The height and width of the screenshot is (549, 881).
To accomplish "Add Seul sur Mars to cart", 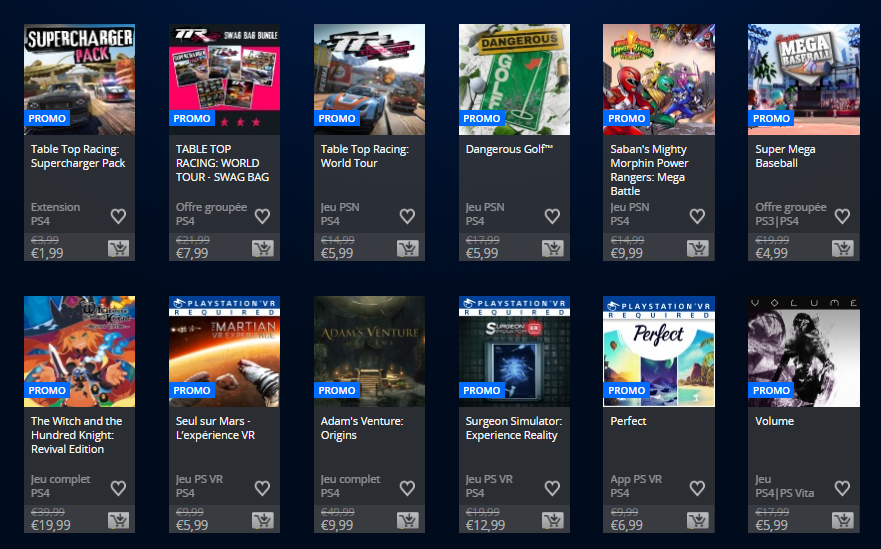I will point(263,520).
